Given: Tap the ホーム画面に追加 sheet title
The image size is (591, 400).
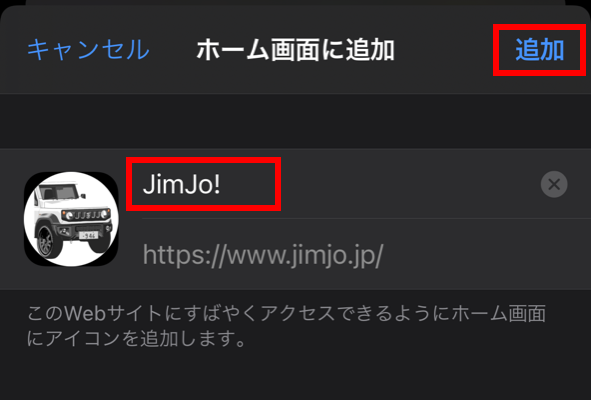Looking at the screenshot, I should (x=296, y=50).
